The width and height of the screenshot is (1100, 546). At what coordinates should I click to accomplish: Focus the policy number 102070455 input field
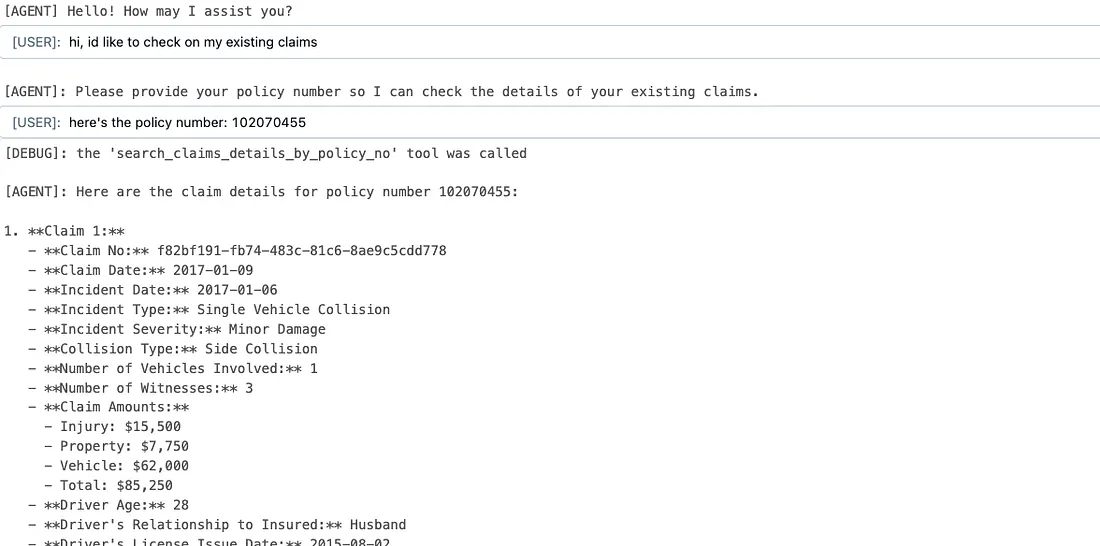pos(550,123)
